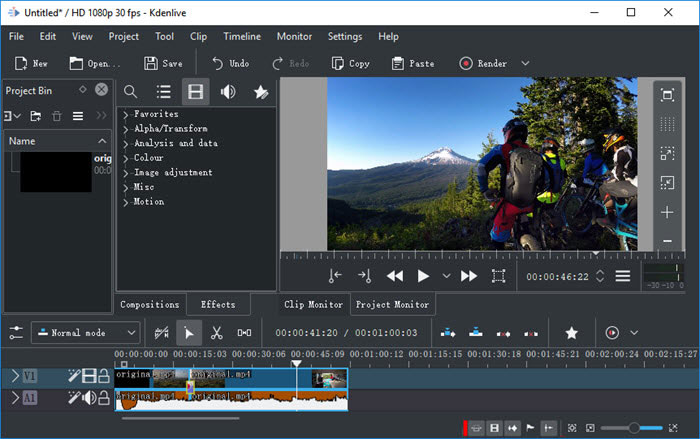The image size is (700, 439).
Task: Expand the Alpha/Transform effects category
Action: [126, 129]
